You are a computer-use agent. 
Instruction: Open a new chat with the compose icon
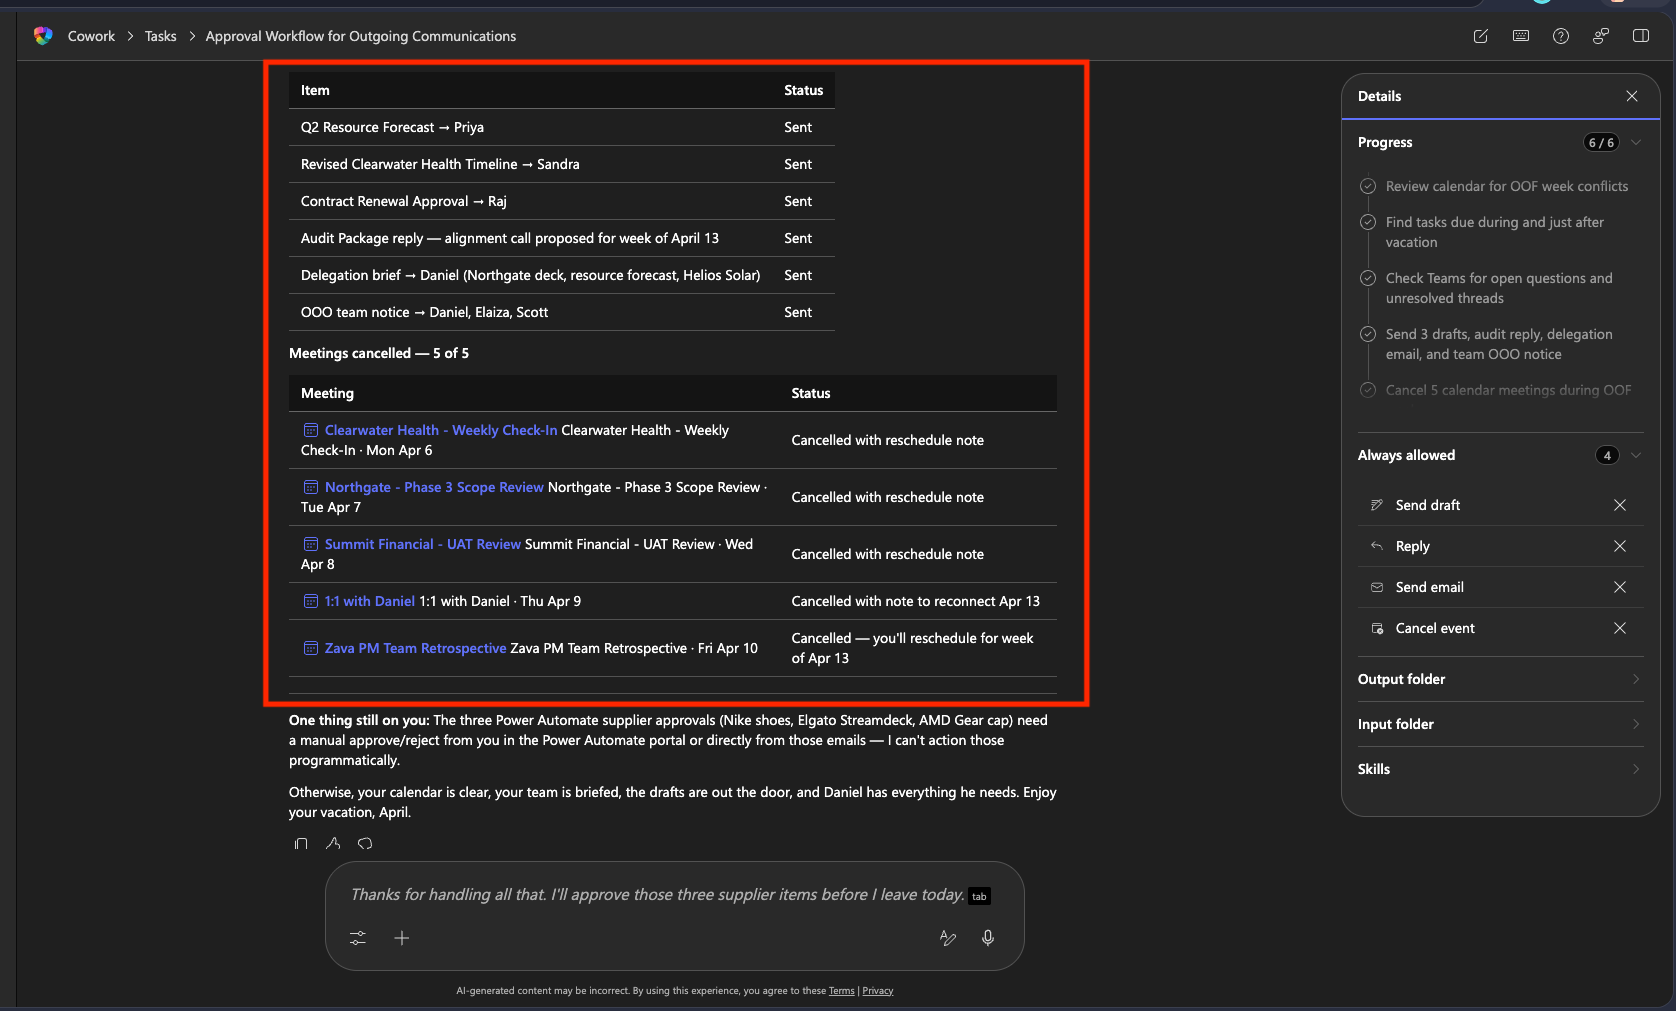(1481, 36)
